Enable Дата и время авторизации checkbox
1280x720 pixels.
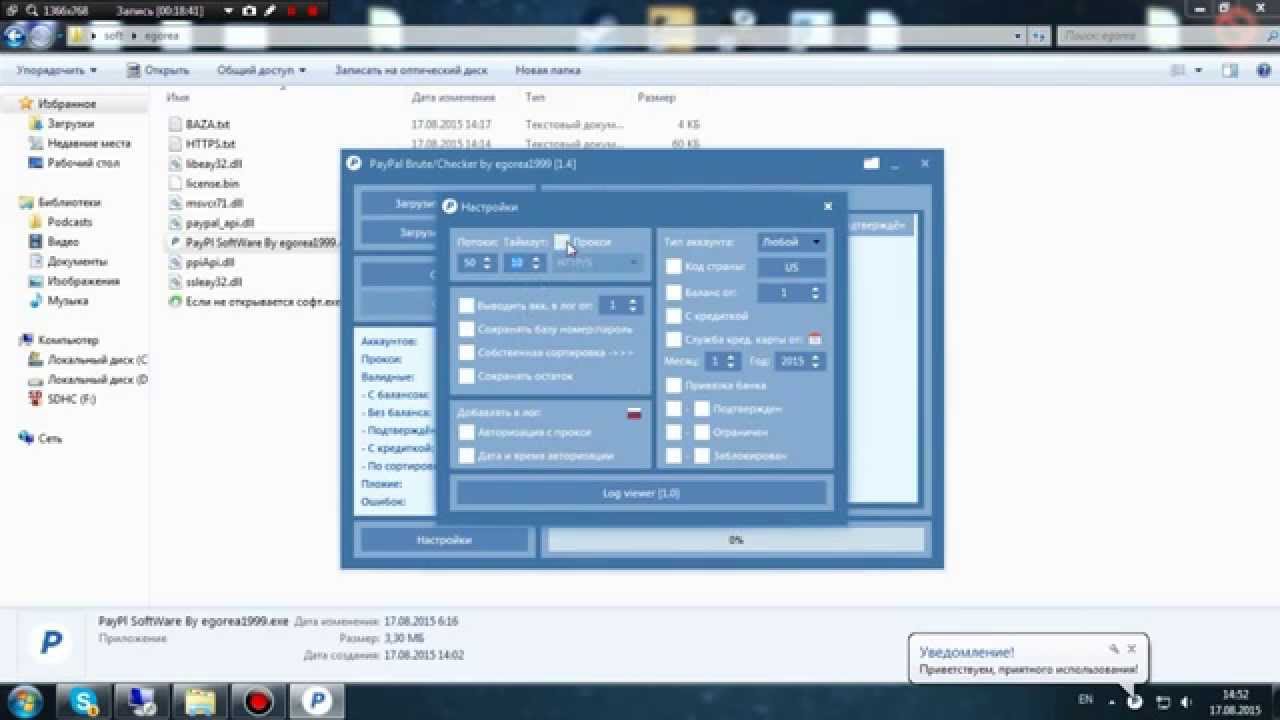tap(466, 455)
